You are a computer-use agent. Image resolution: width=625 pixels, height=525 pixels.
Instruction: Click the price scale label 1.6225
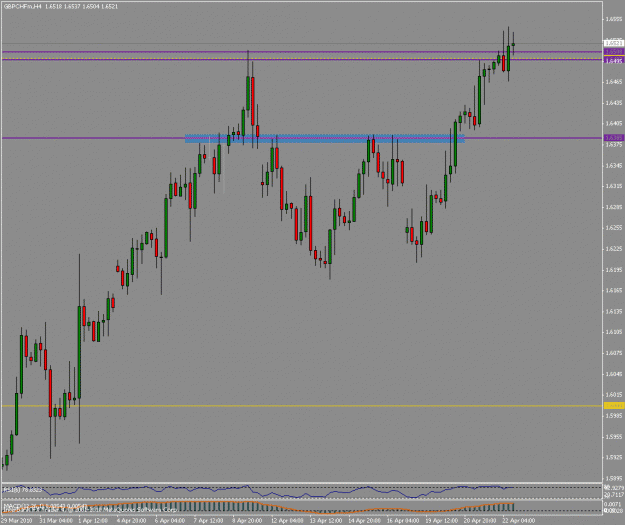tap(614, 249)
